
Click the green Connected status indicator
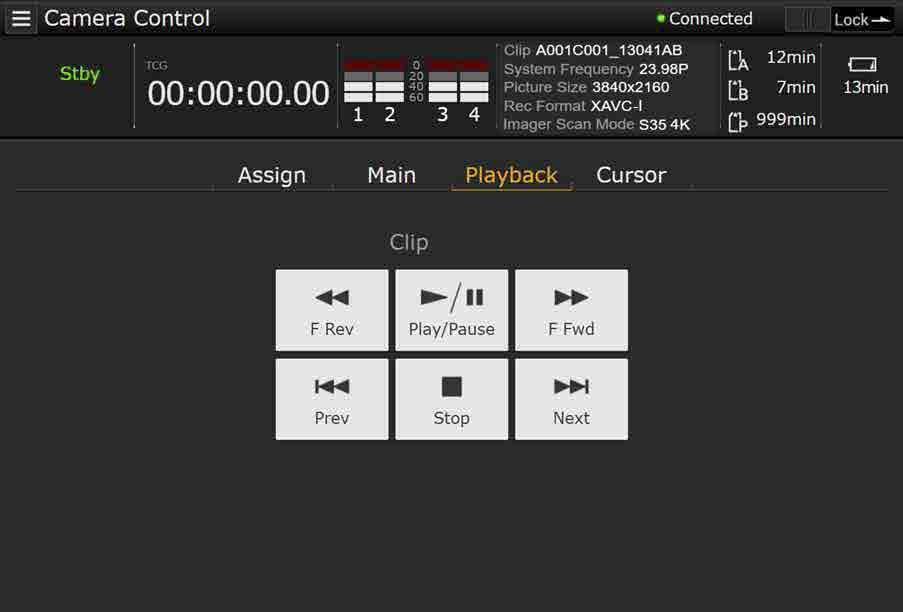click(661, 18)
